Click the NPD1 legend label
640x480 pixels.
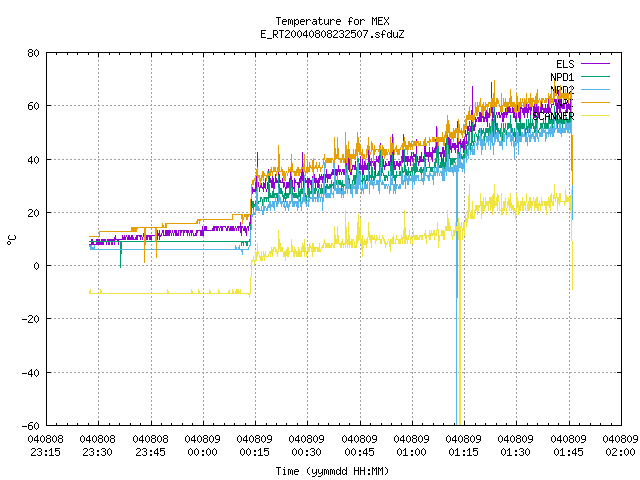tap(562, 77)
